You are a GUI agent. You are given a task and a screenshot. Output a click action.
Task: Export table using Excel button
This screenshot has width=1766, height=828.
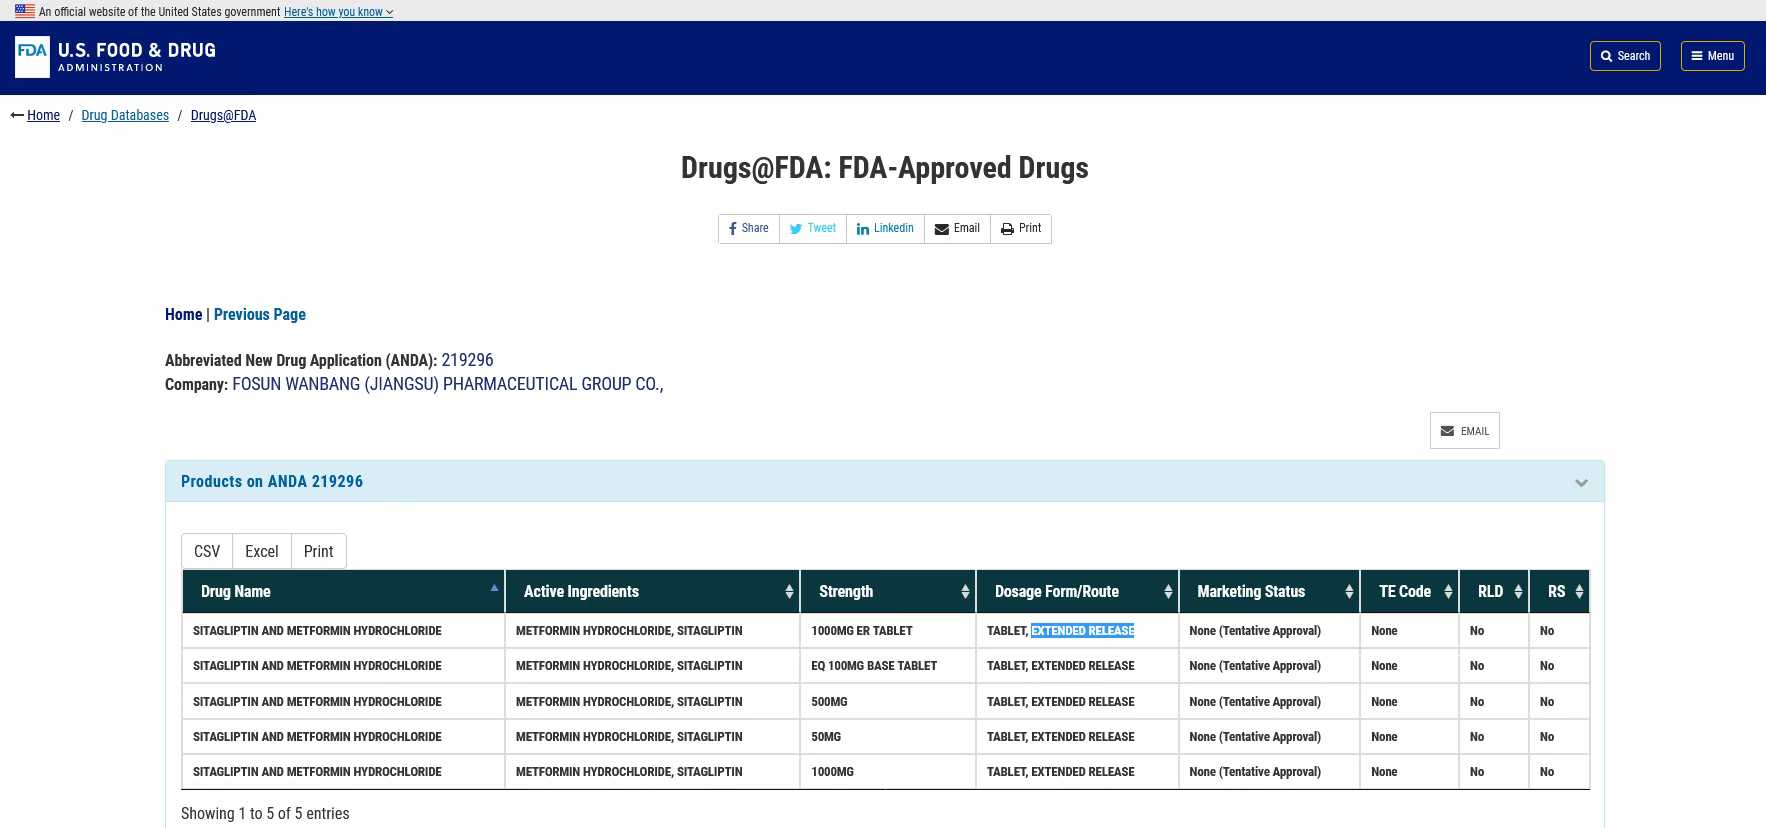[x=262, y=552]
